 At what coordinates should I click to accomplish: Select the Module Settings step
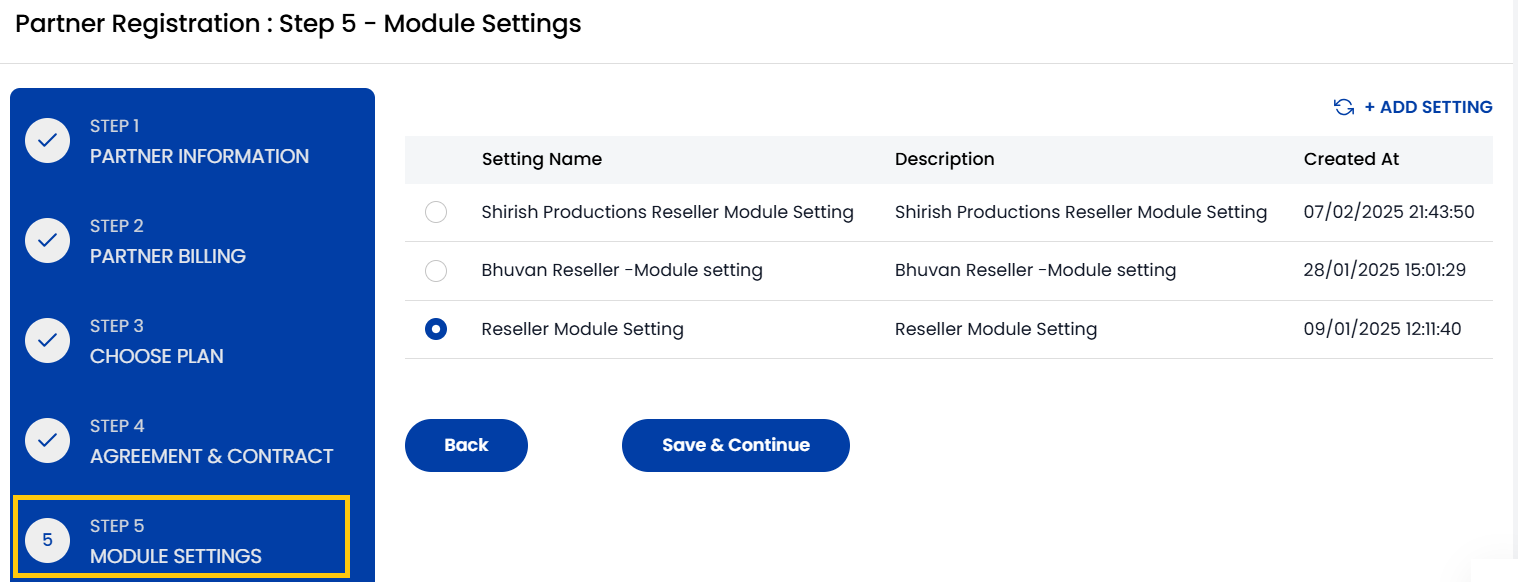click(176, 556)
